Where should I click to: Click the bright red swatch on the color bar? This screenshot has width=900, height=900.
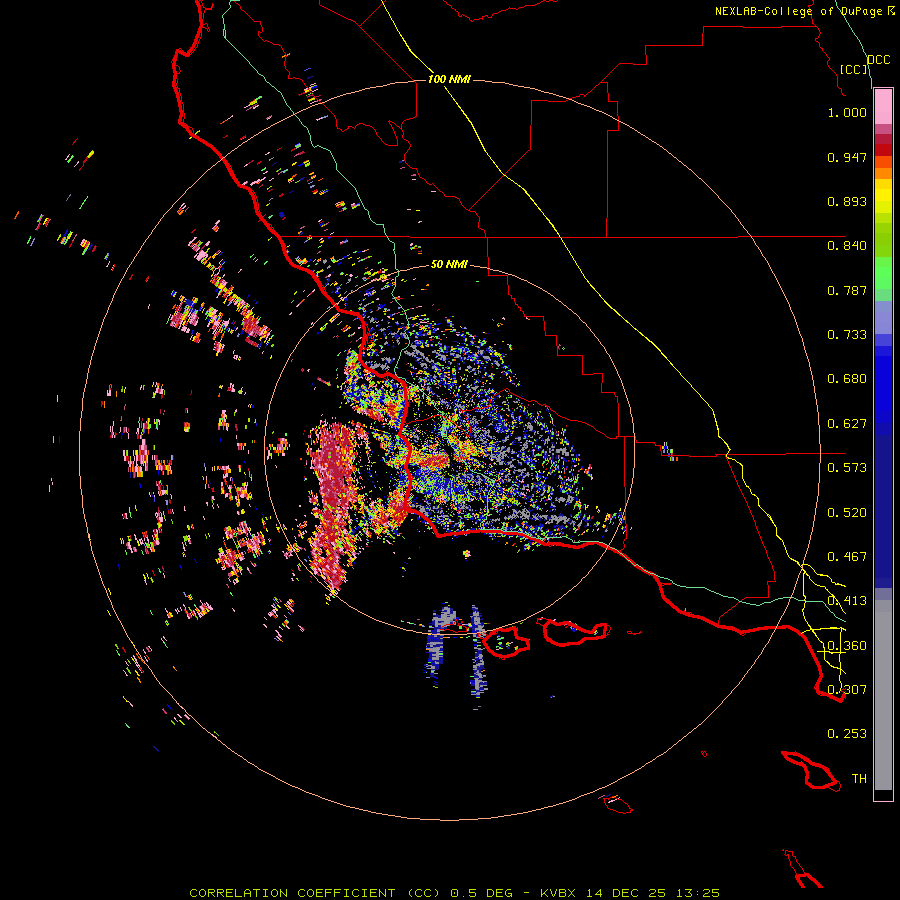point(883,150)
